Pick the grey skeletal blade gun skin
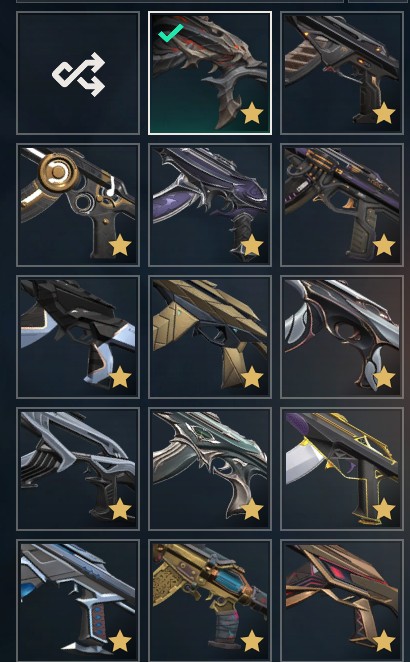410x662 pixels. pyautogui.click(x=78, y=469)
